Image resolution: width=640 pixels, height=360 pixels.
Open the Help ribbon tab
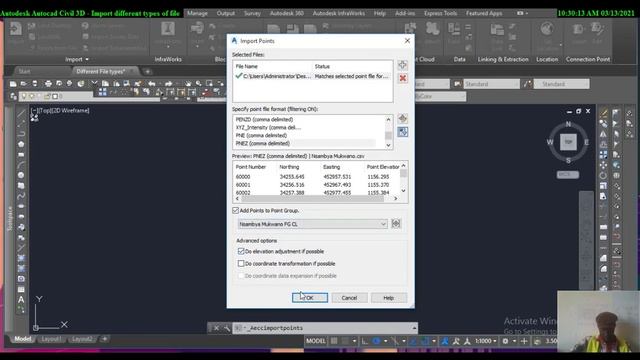coord(380,13)
